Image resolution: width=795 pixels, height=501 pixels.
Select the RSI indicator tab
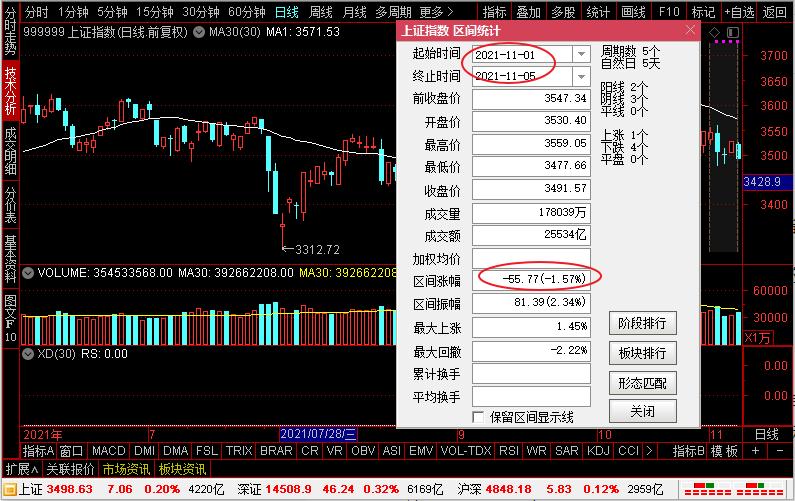tap(509, 450)
